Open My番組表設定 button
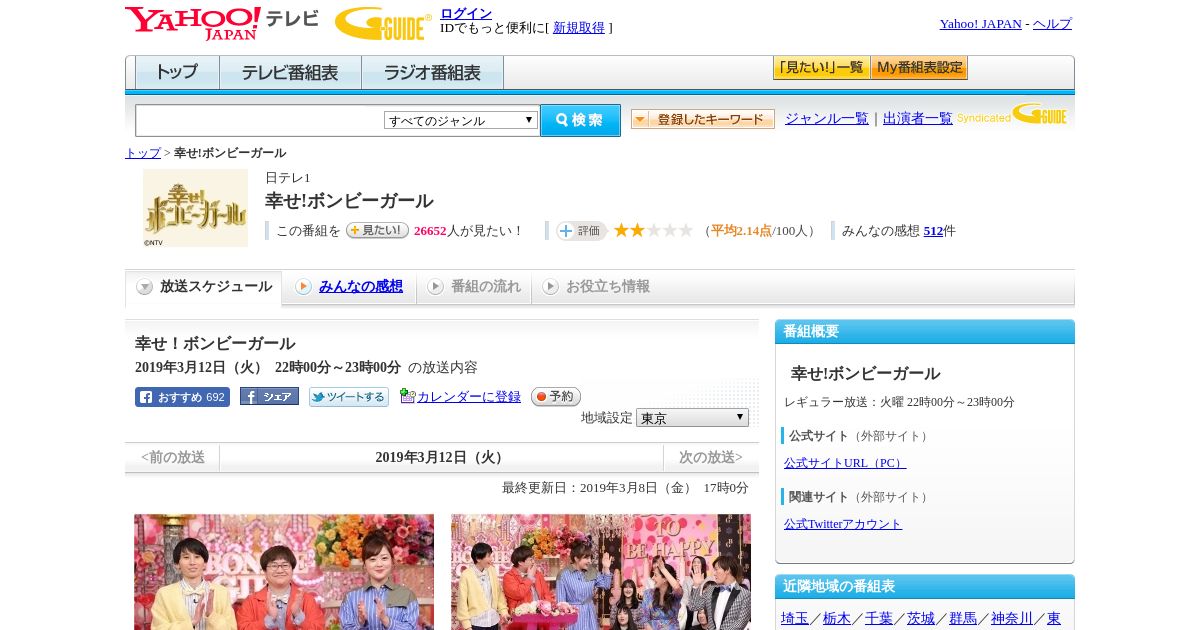This screenshot has height=630, width=1200. (x=919, y=68)
